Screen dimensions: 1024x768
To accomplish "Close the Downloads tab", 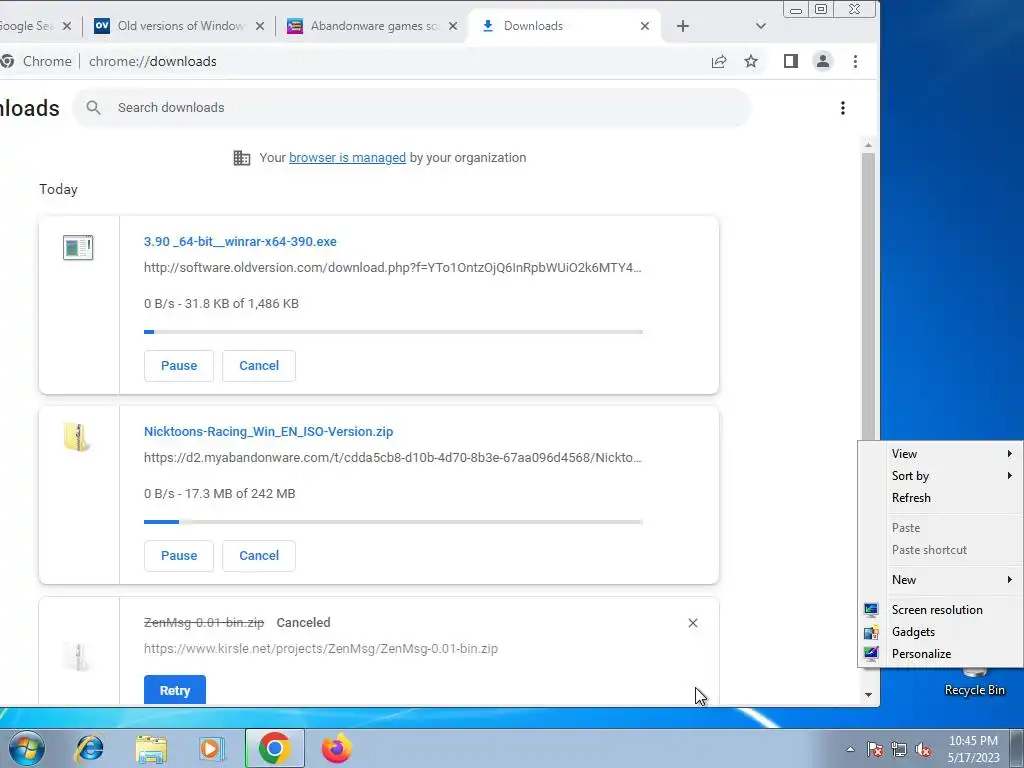I will 645,26.
